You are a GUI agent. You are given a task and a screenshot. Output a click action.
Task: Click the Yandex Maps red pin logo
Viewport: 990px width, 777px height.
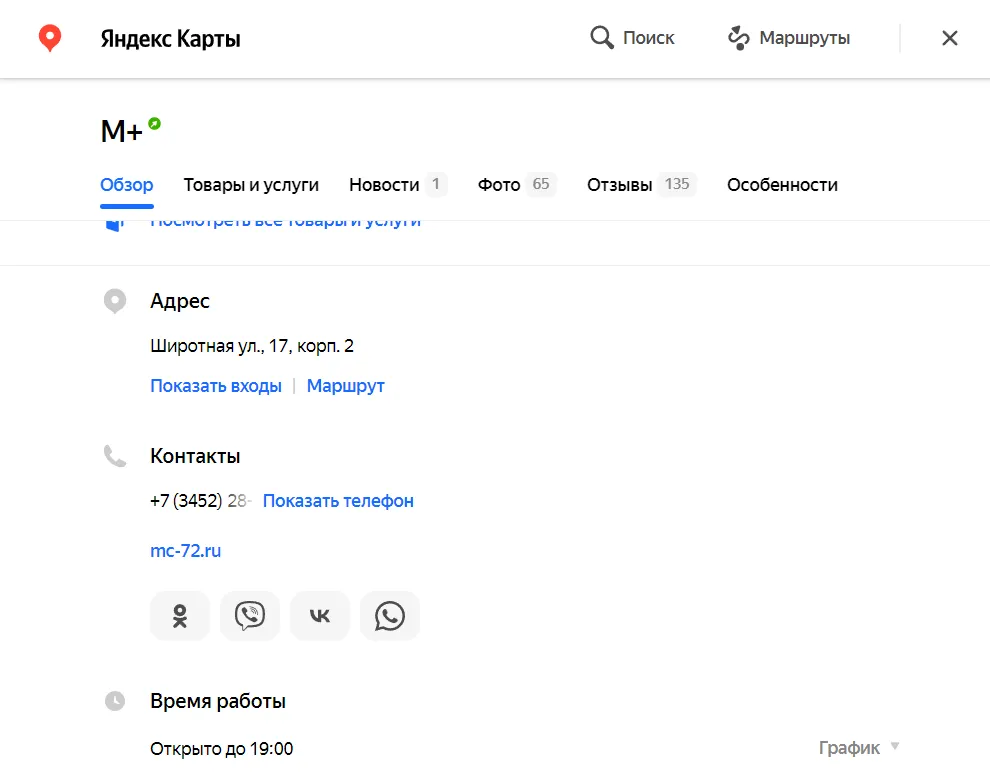click(50, 38)
